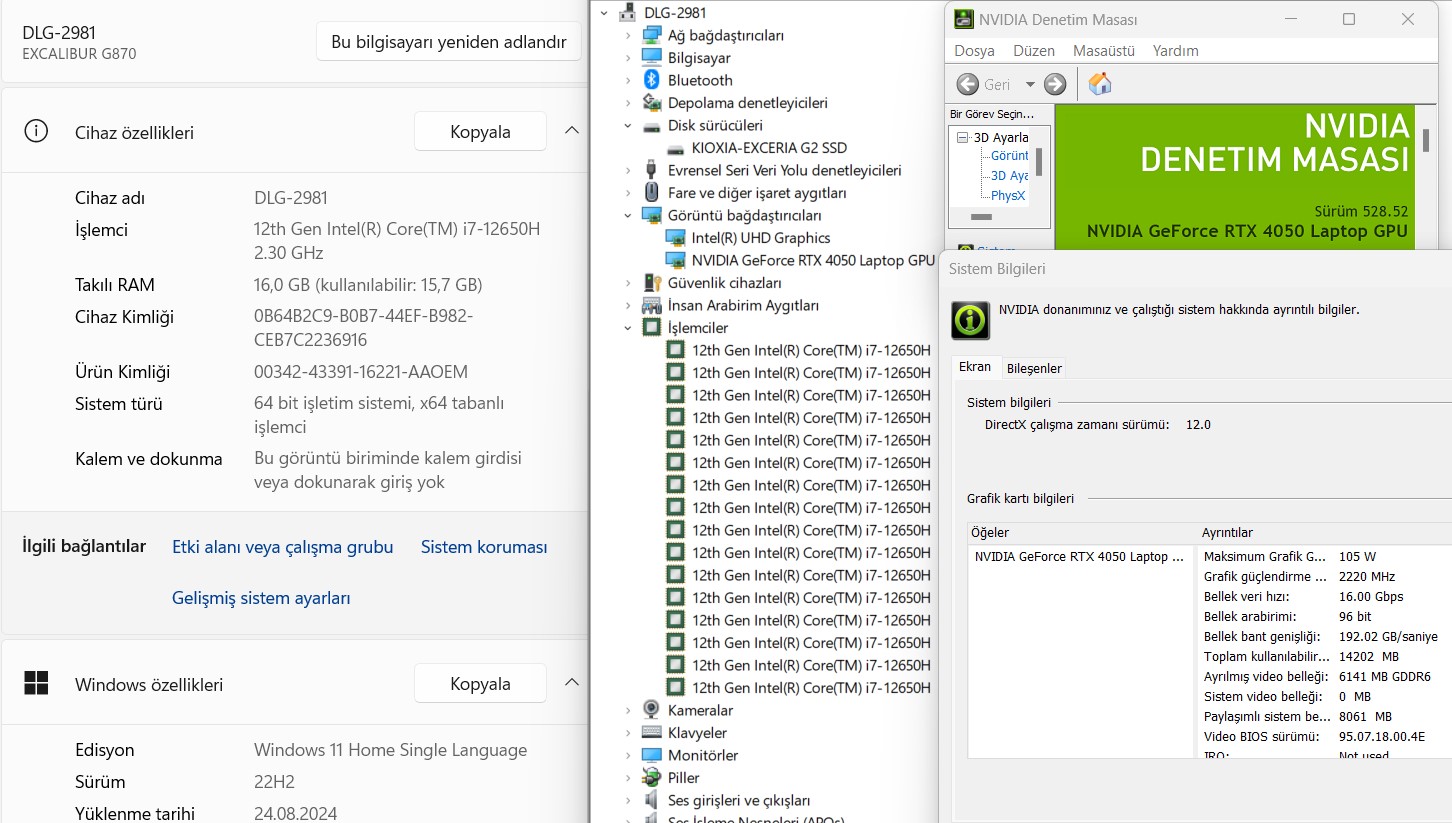Screen dimensions: 1452x823
Task: Switch to the Bileşenler tab
Action: 1034,368
